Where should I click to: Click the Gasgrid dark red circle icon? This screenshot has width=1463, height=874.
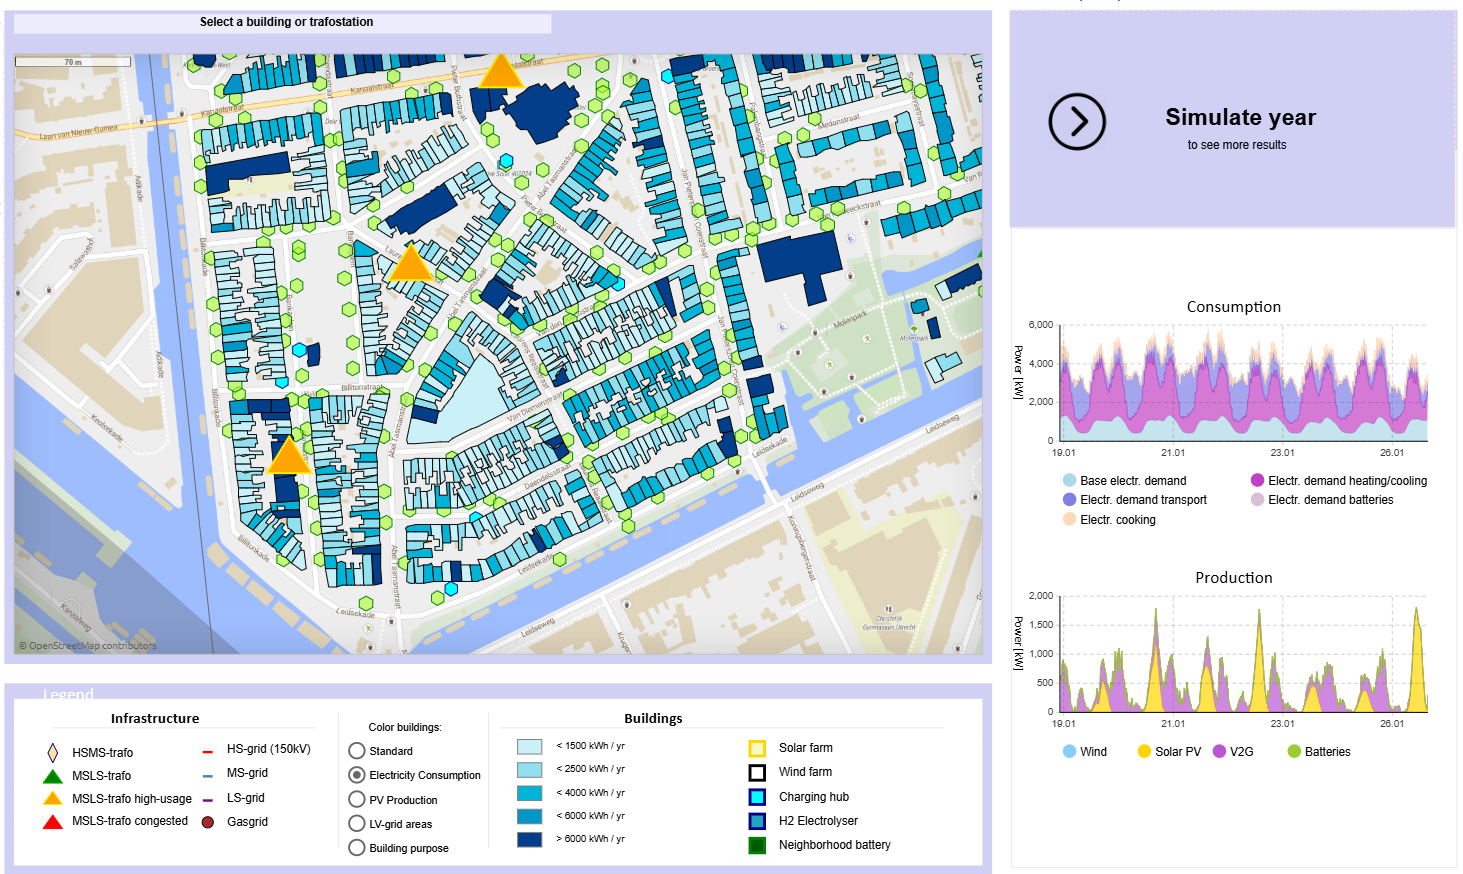208,822
